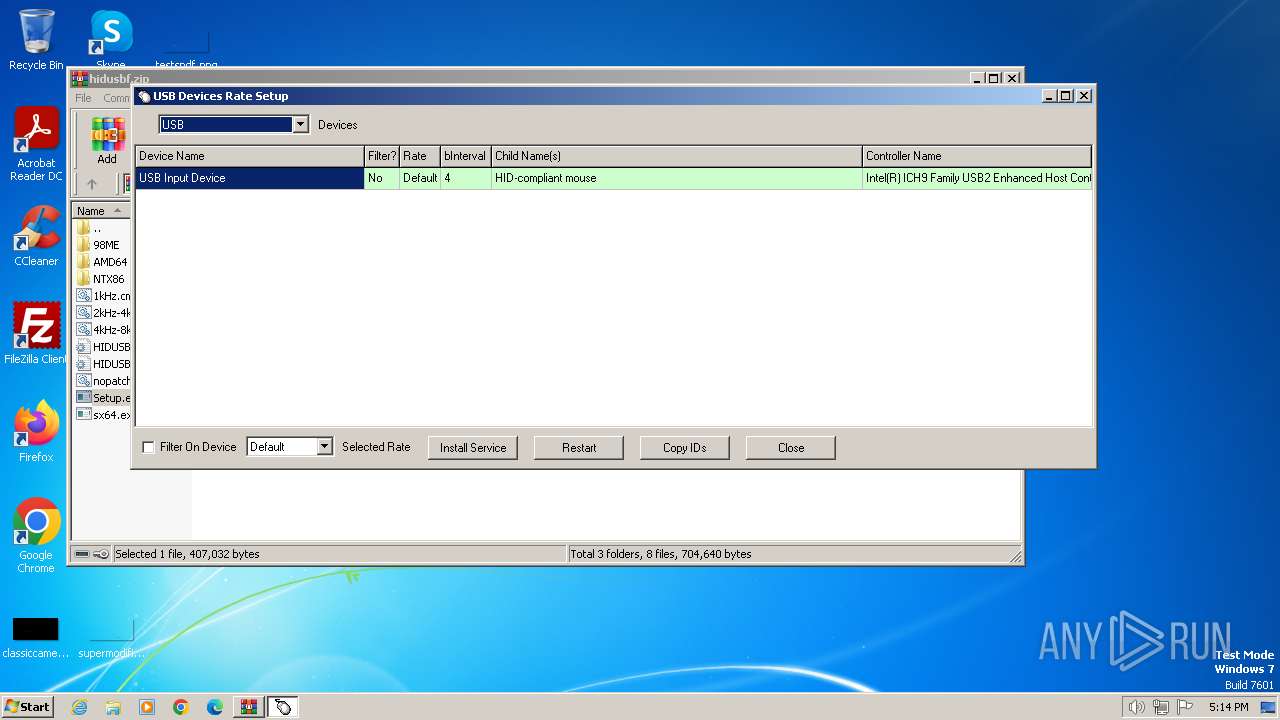
Task: Select the 1kHz.cmd file in WinRAR
Action: pyautogui.click(x=103, y=296)
